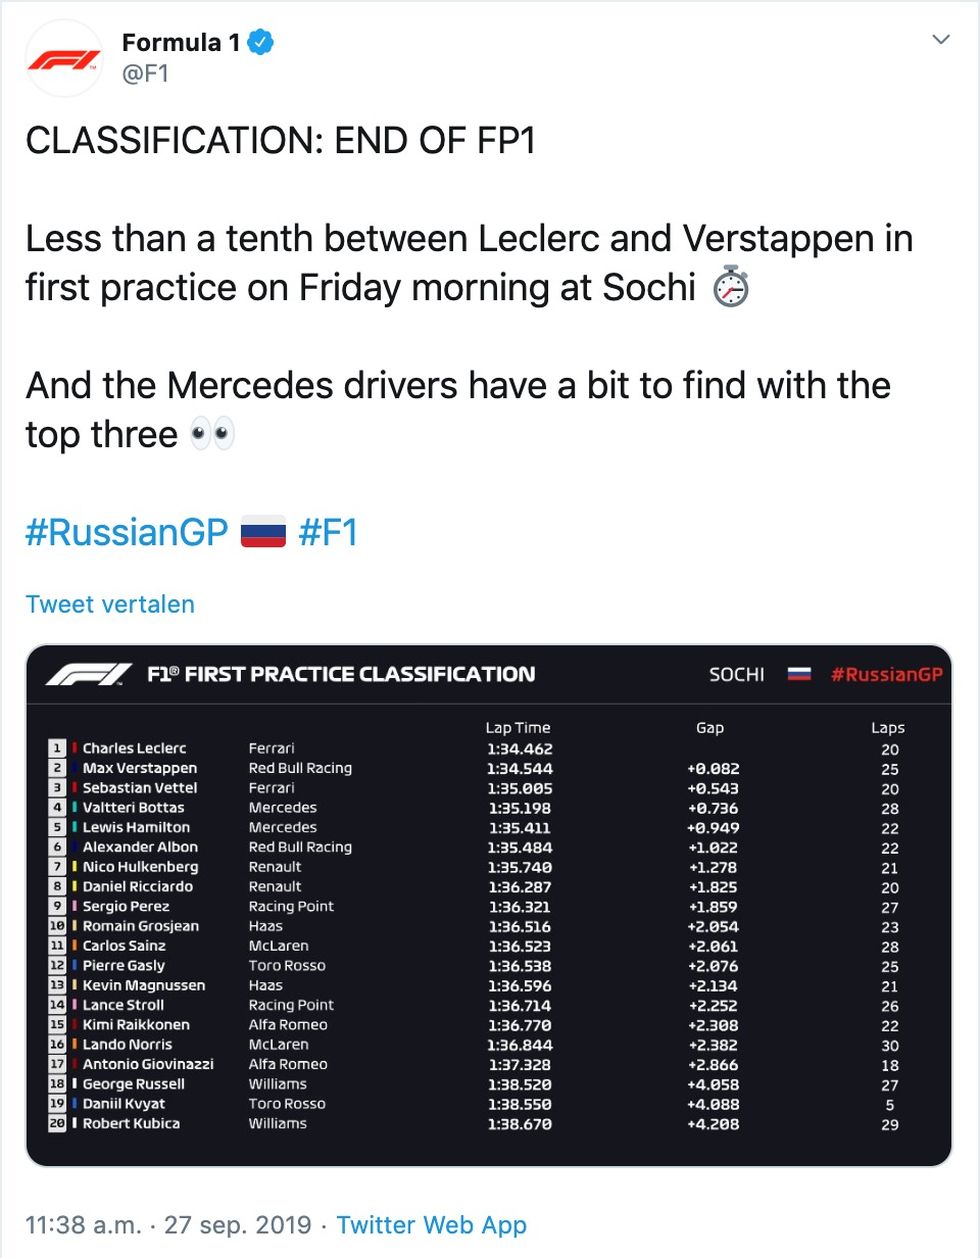Click the Formula 1 profile avatar logo
This screenshot has width=980, height=1258.
[64, 59]
